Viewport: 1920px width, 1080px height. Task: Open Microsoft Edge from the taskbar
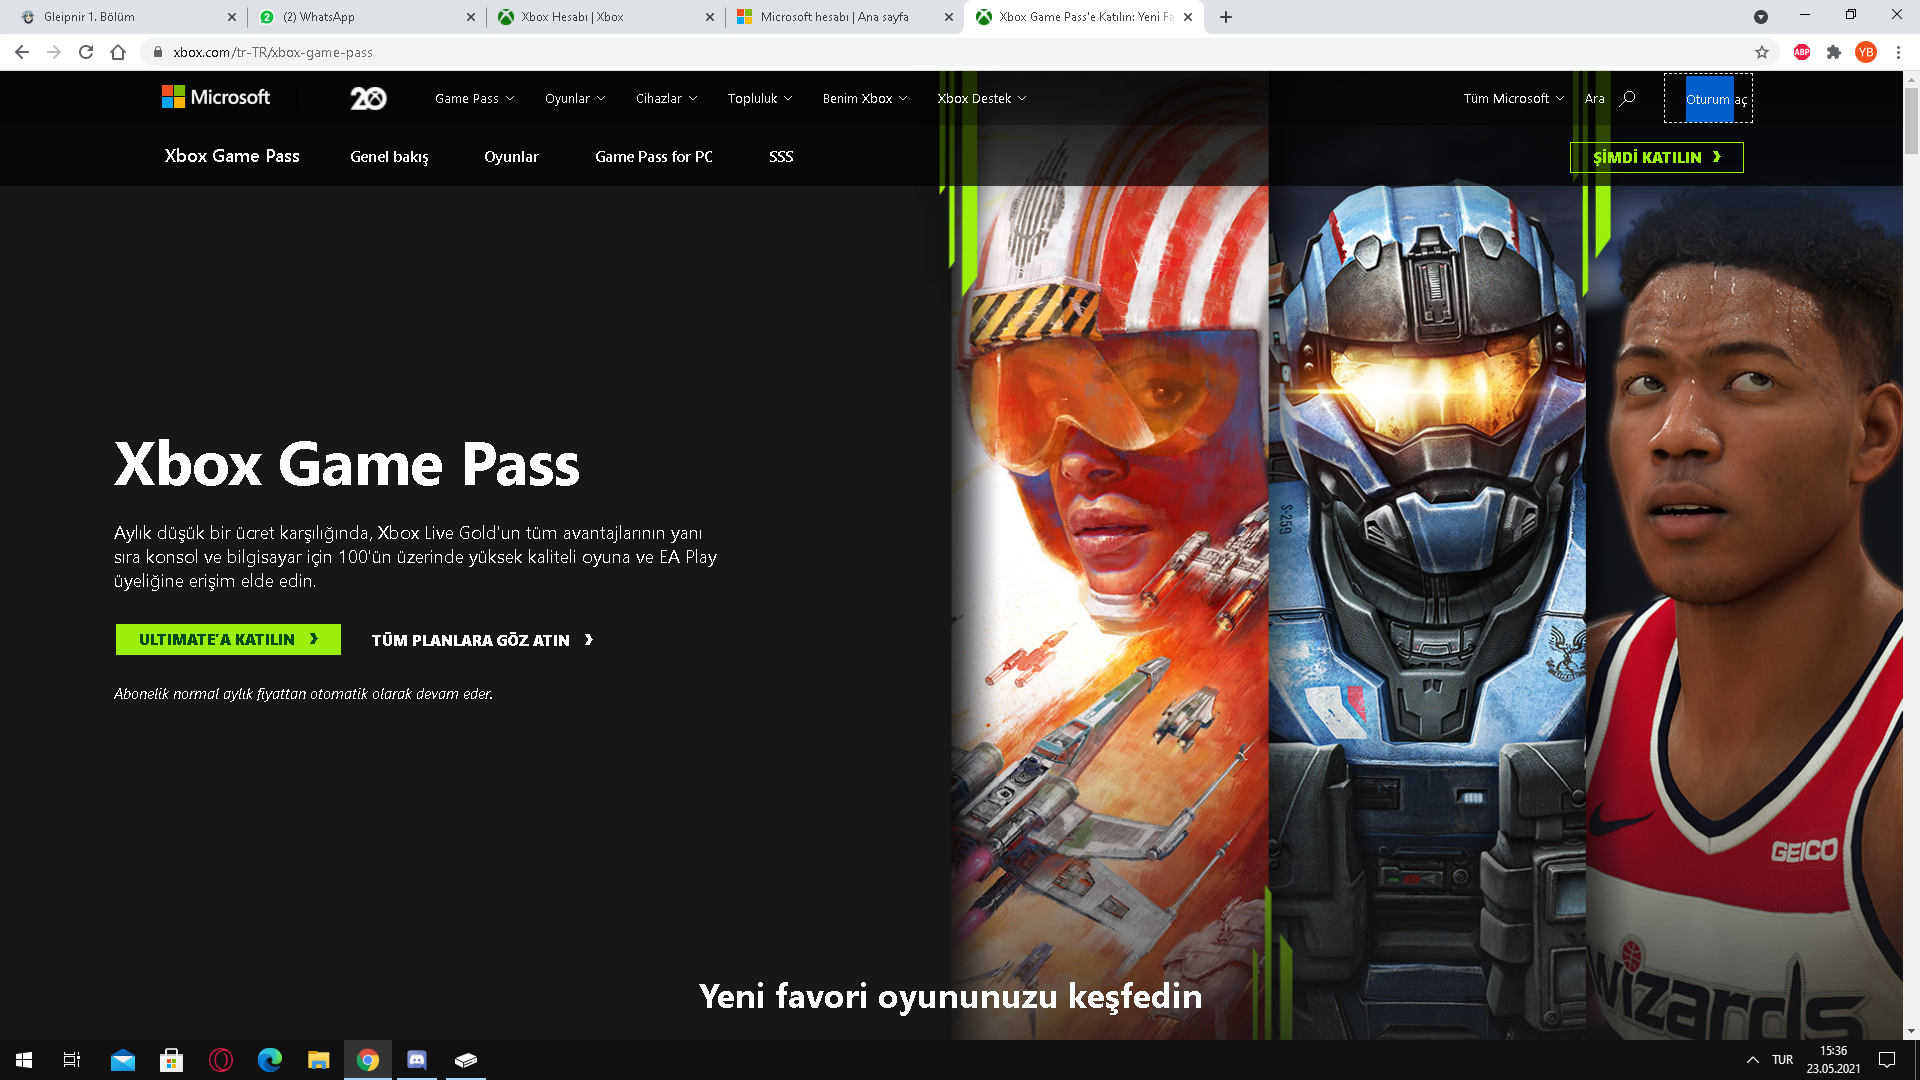[x=270, y=1059]
